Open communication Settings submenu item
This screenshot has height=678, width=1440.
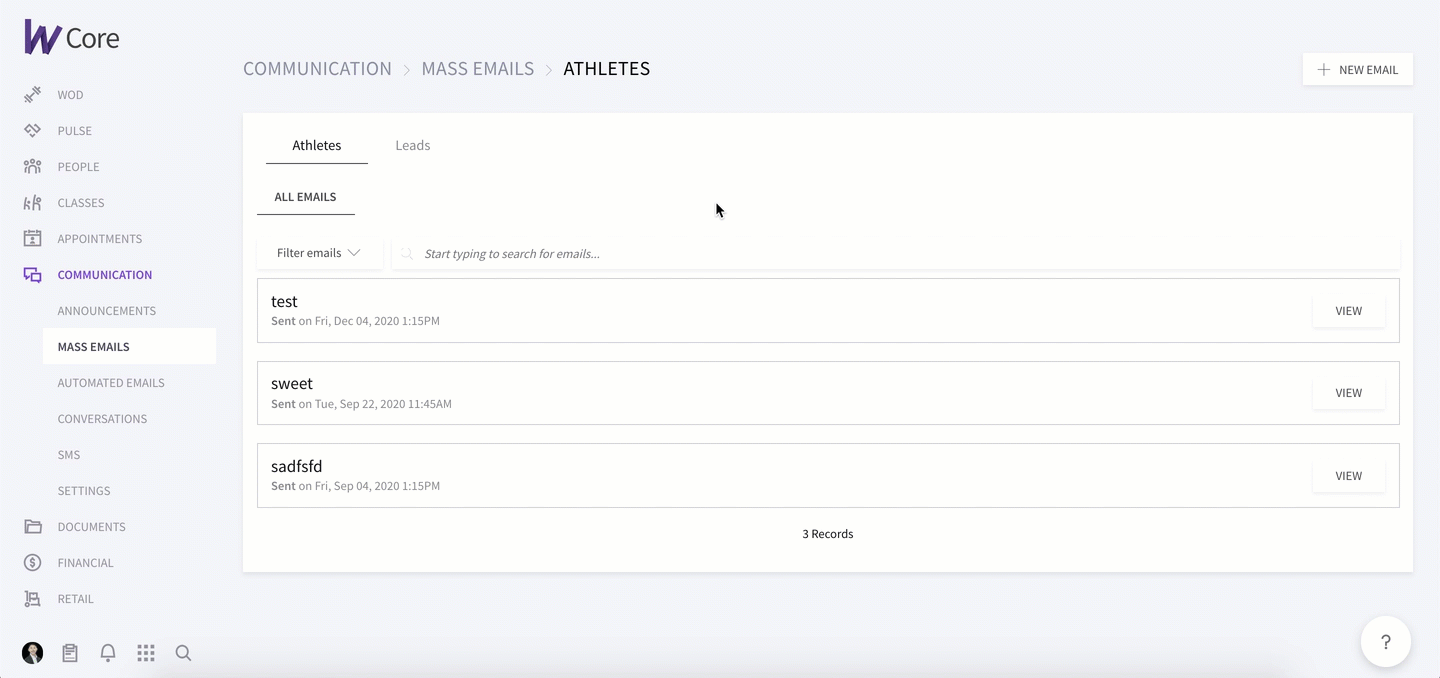point(84,491)
